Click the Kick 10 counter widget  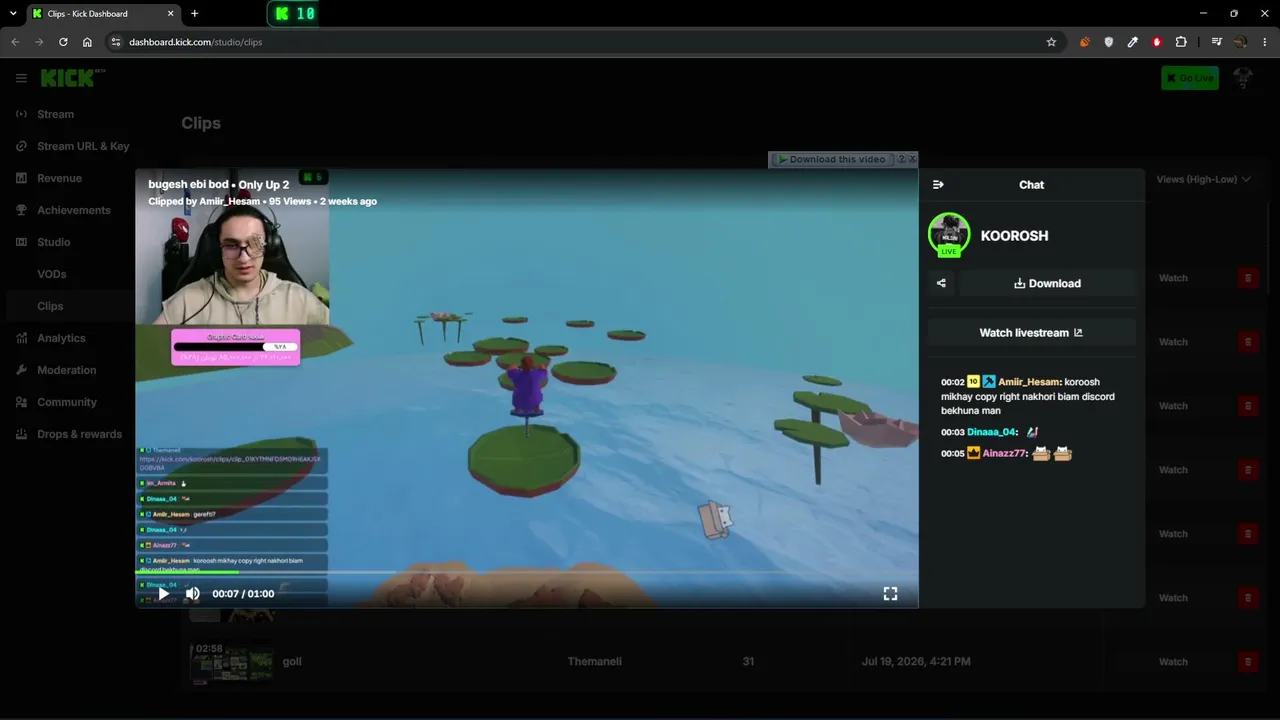point(294,14)
